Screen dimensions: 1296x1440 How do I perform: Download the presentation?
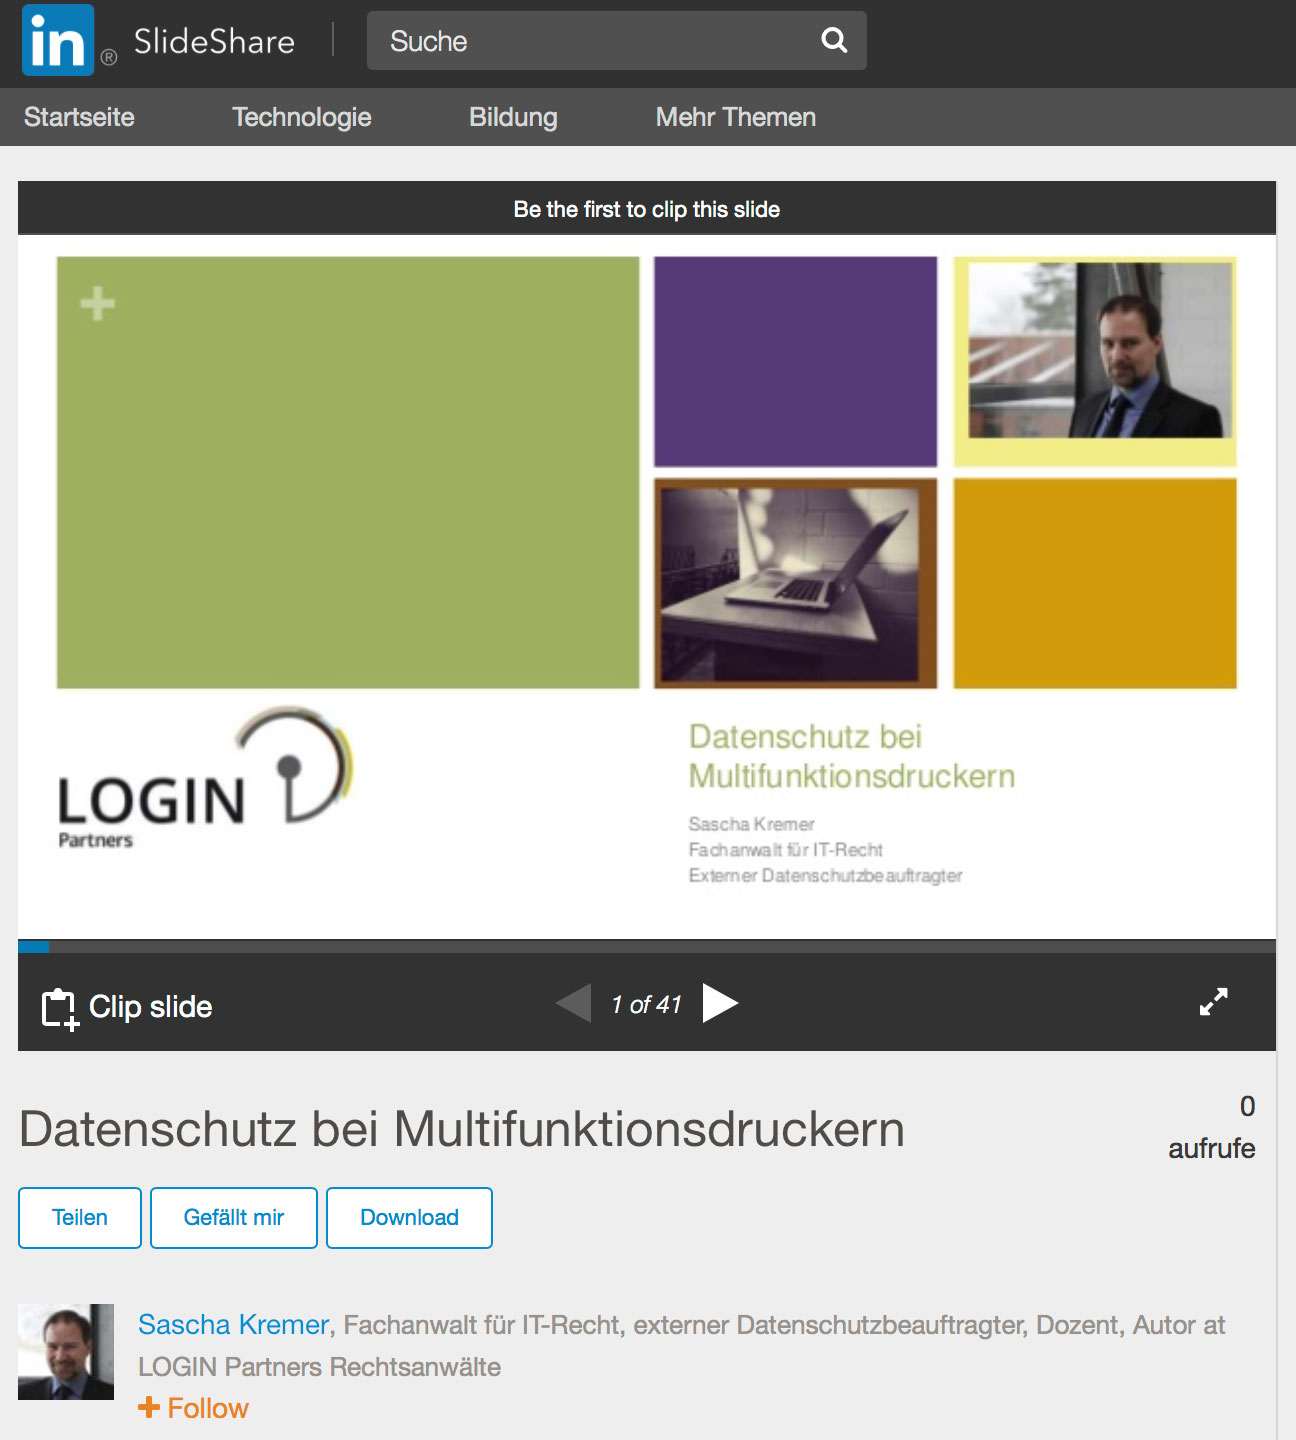pyautogui.click(x=409, y=1218)
